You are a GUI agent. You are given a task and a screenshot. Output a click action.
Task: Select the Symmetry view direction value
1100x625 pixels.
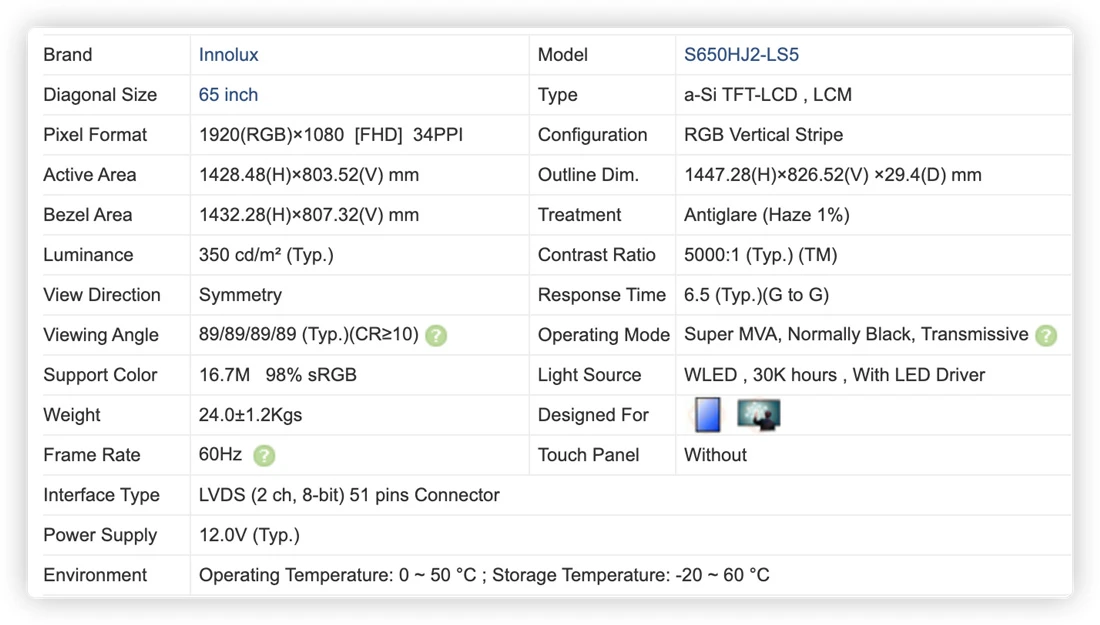pyautogui.click(x=240, y=295)
